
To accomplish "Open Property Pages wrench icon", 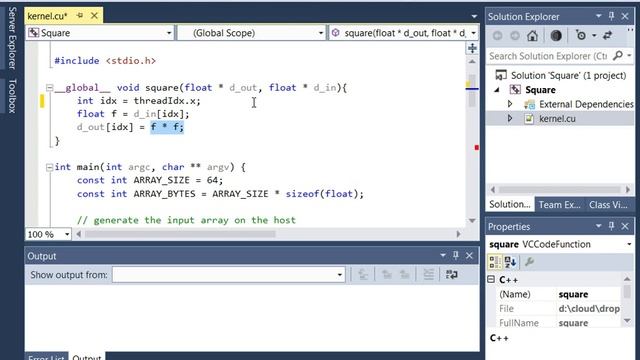I will coord(529,262).
